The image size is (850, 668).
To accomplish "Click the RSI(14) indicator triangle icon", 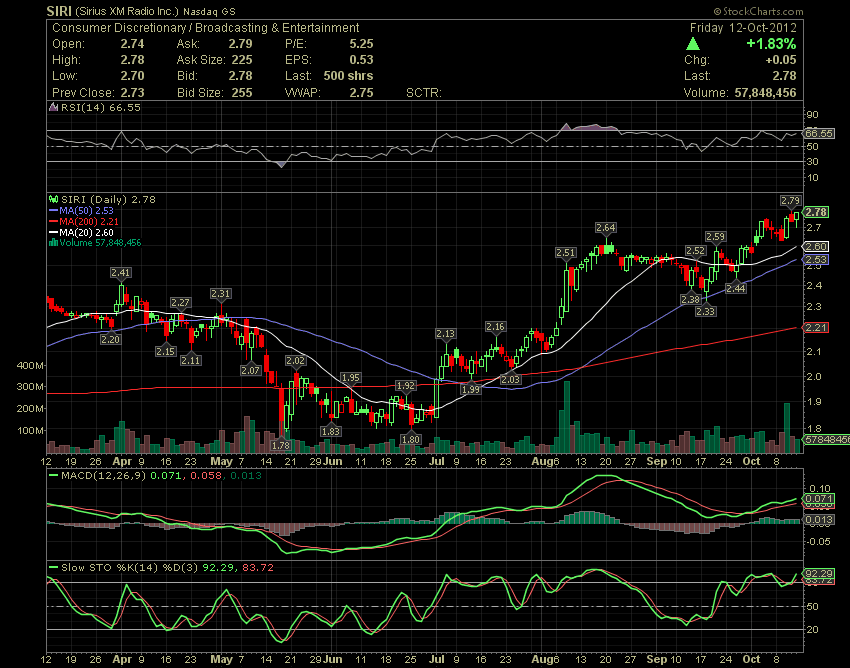I will pos(53,107).
